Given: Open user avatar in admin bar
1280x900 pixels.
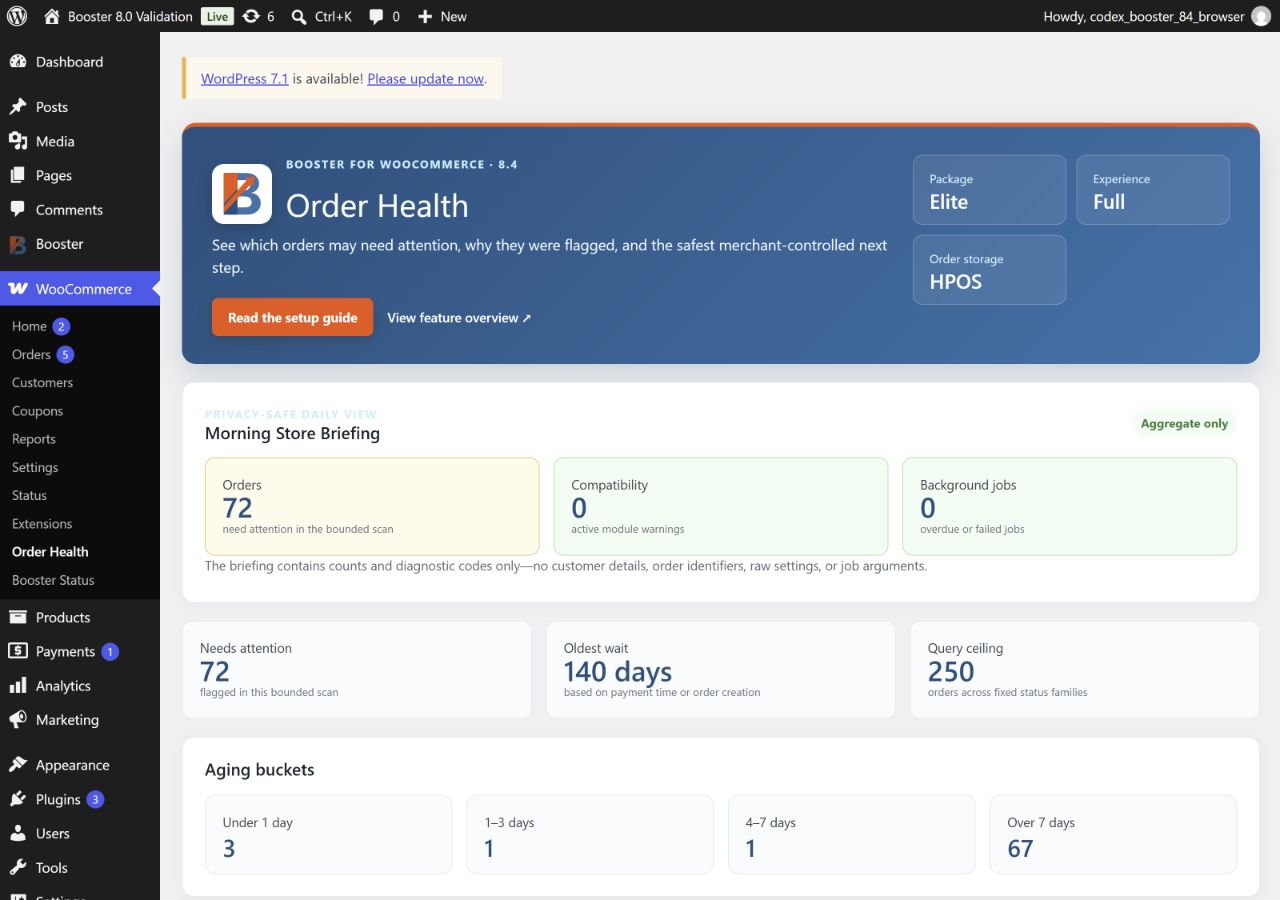Looking at the screenshot, I should pos(1261,16).
